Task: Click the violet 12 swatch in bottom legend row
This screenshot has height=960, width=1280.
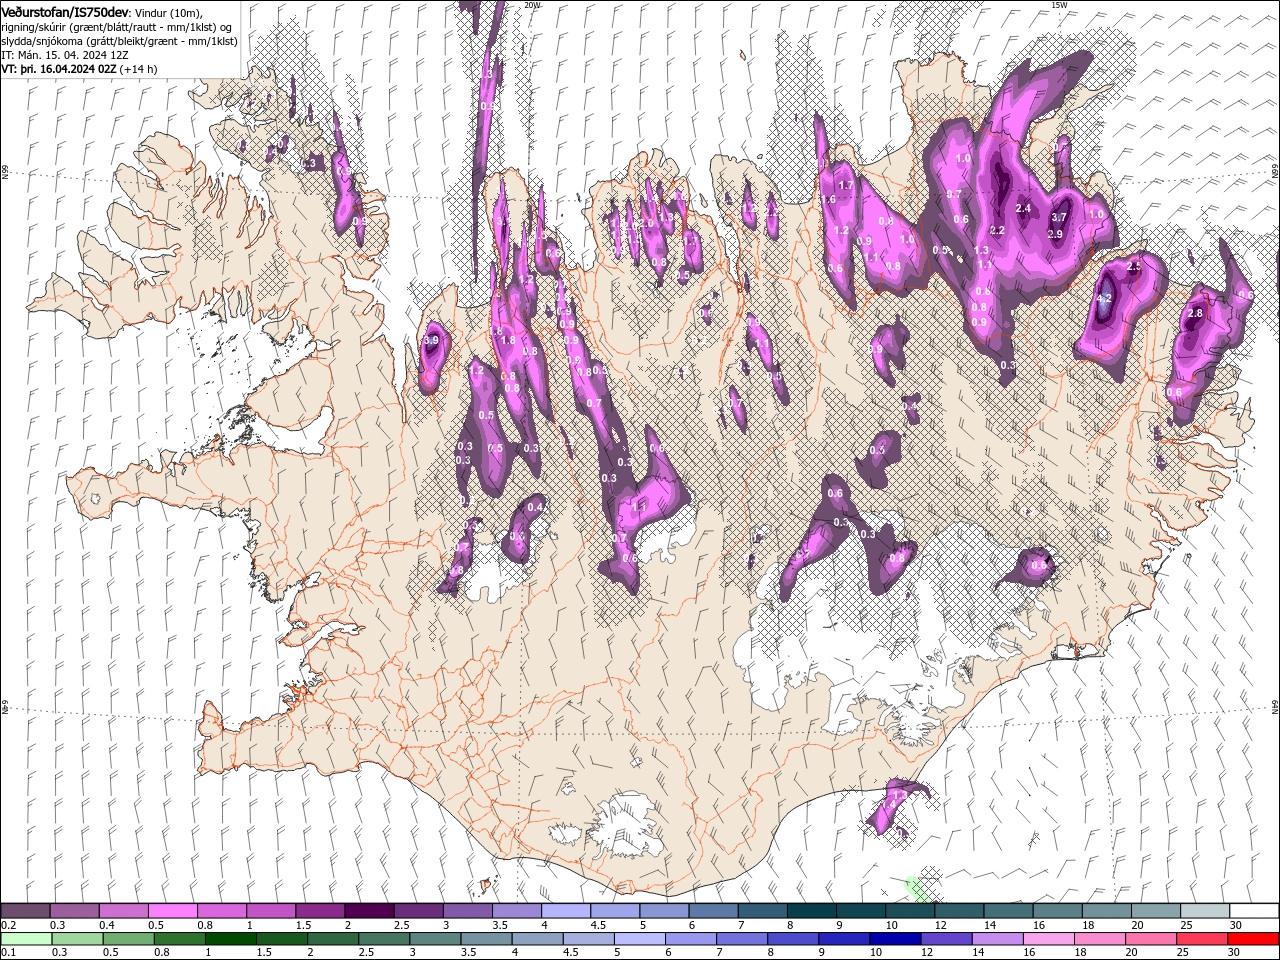Action: [x=945, y=939]
